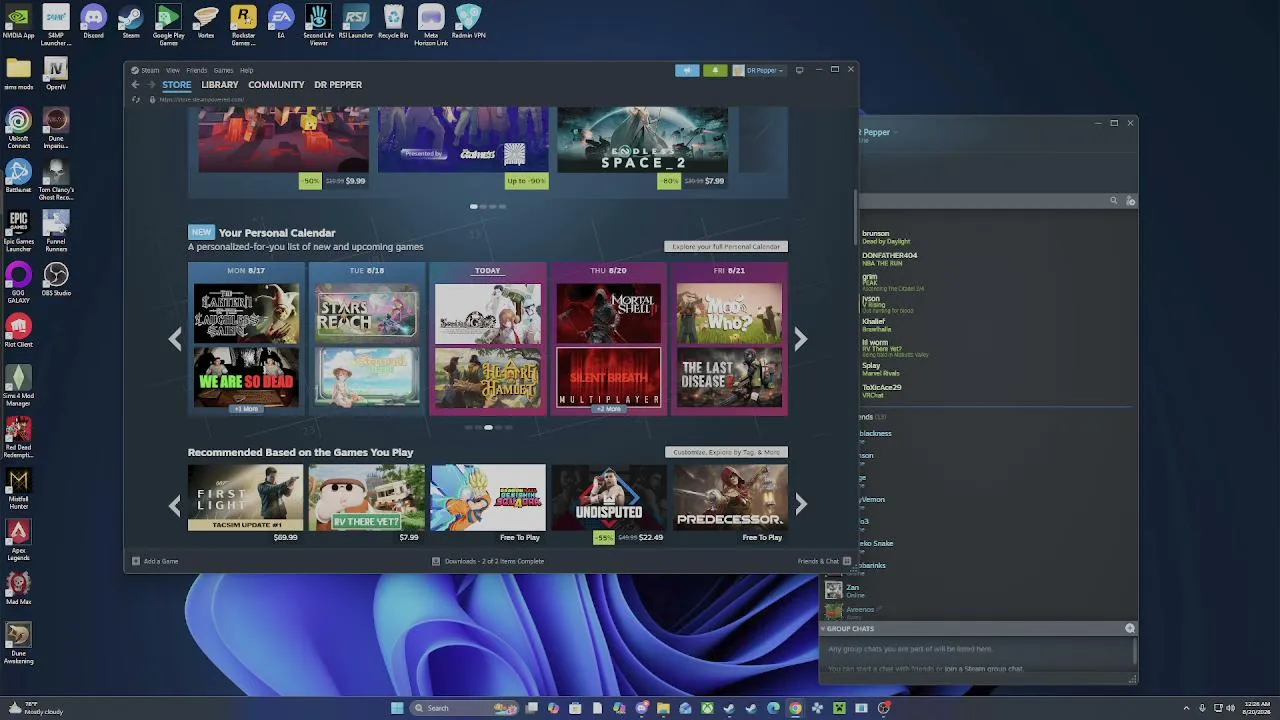Create a new group chat with plus icon
The image size is (1280, 720).
1130,629
